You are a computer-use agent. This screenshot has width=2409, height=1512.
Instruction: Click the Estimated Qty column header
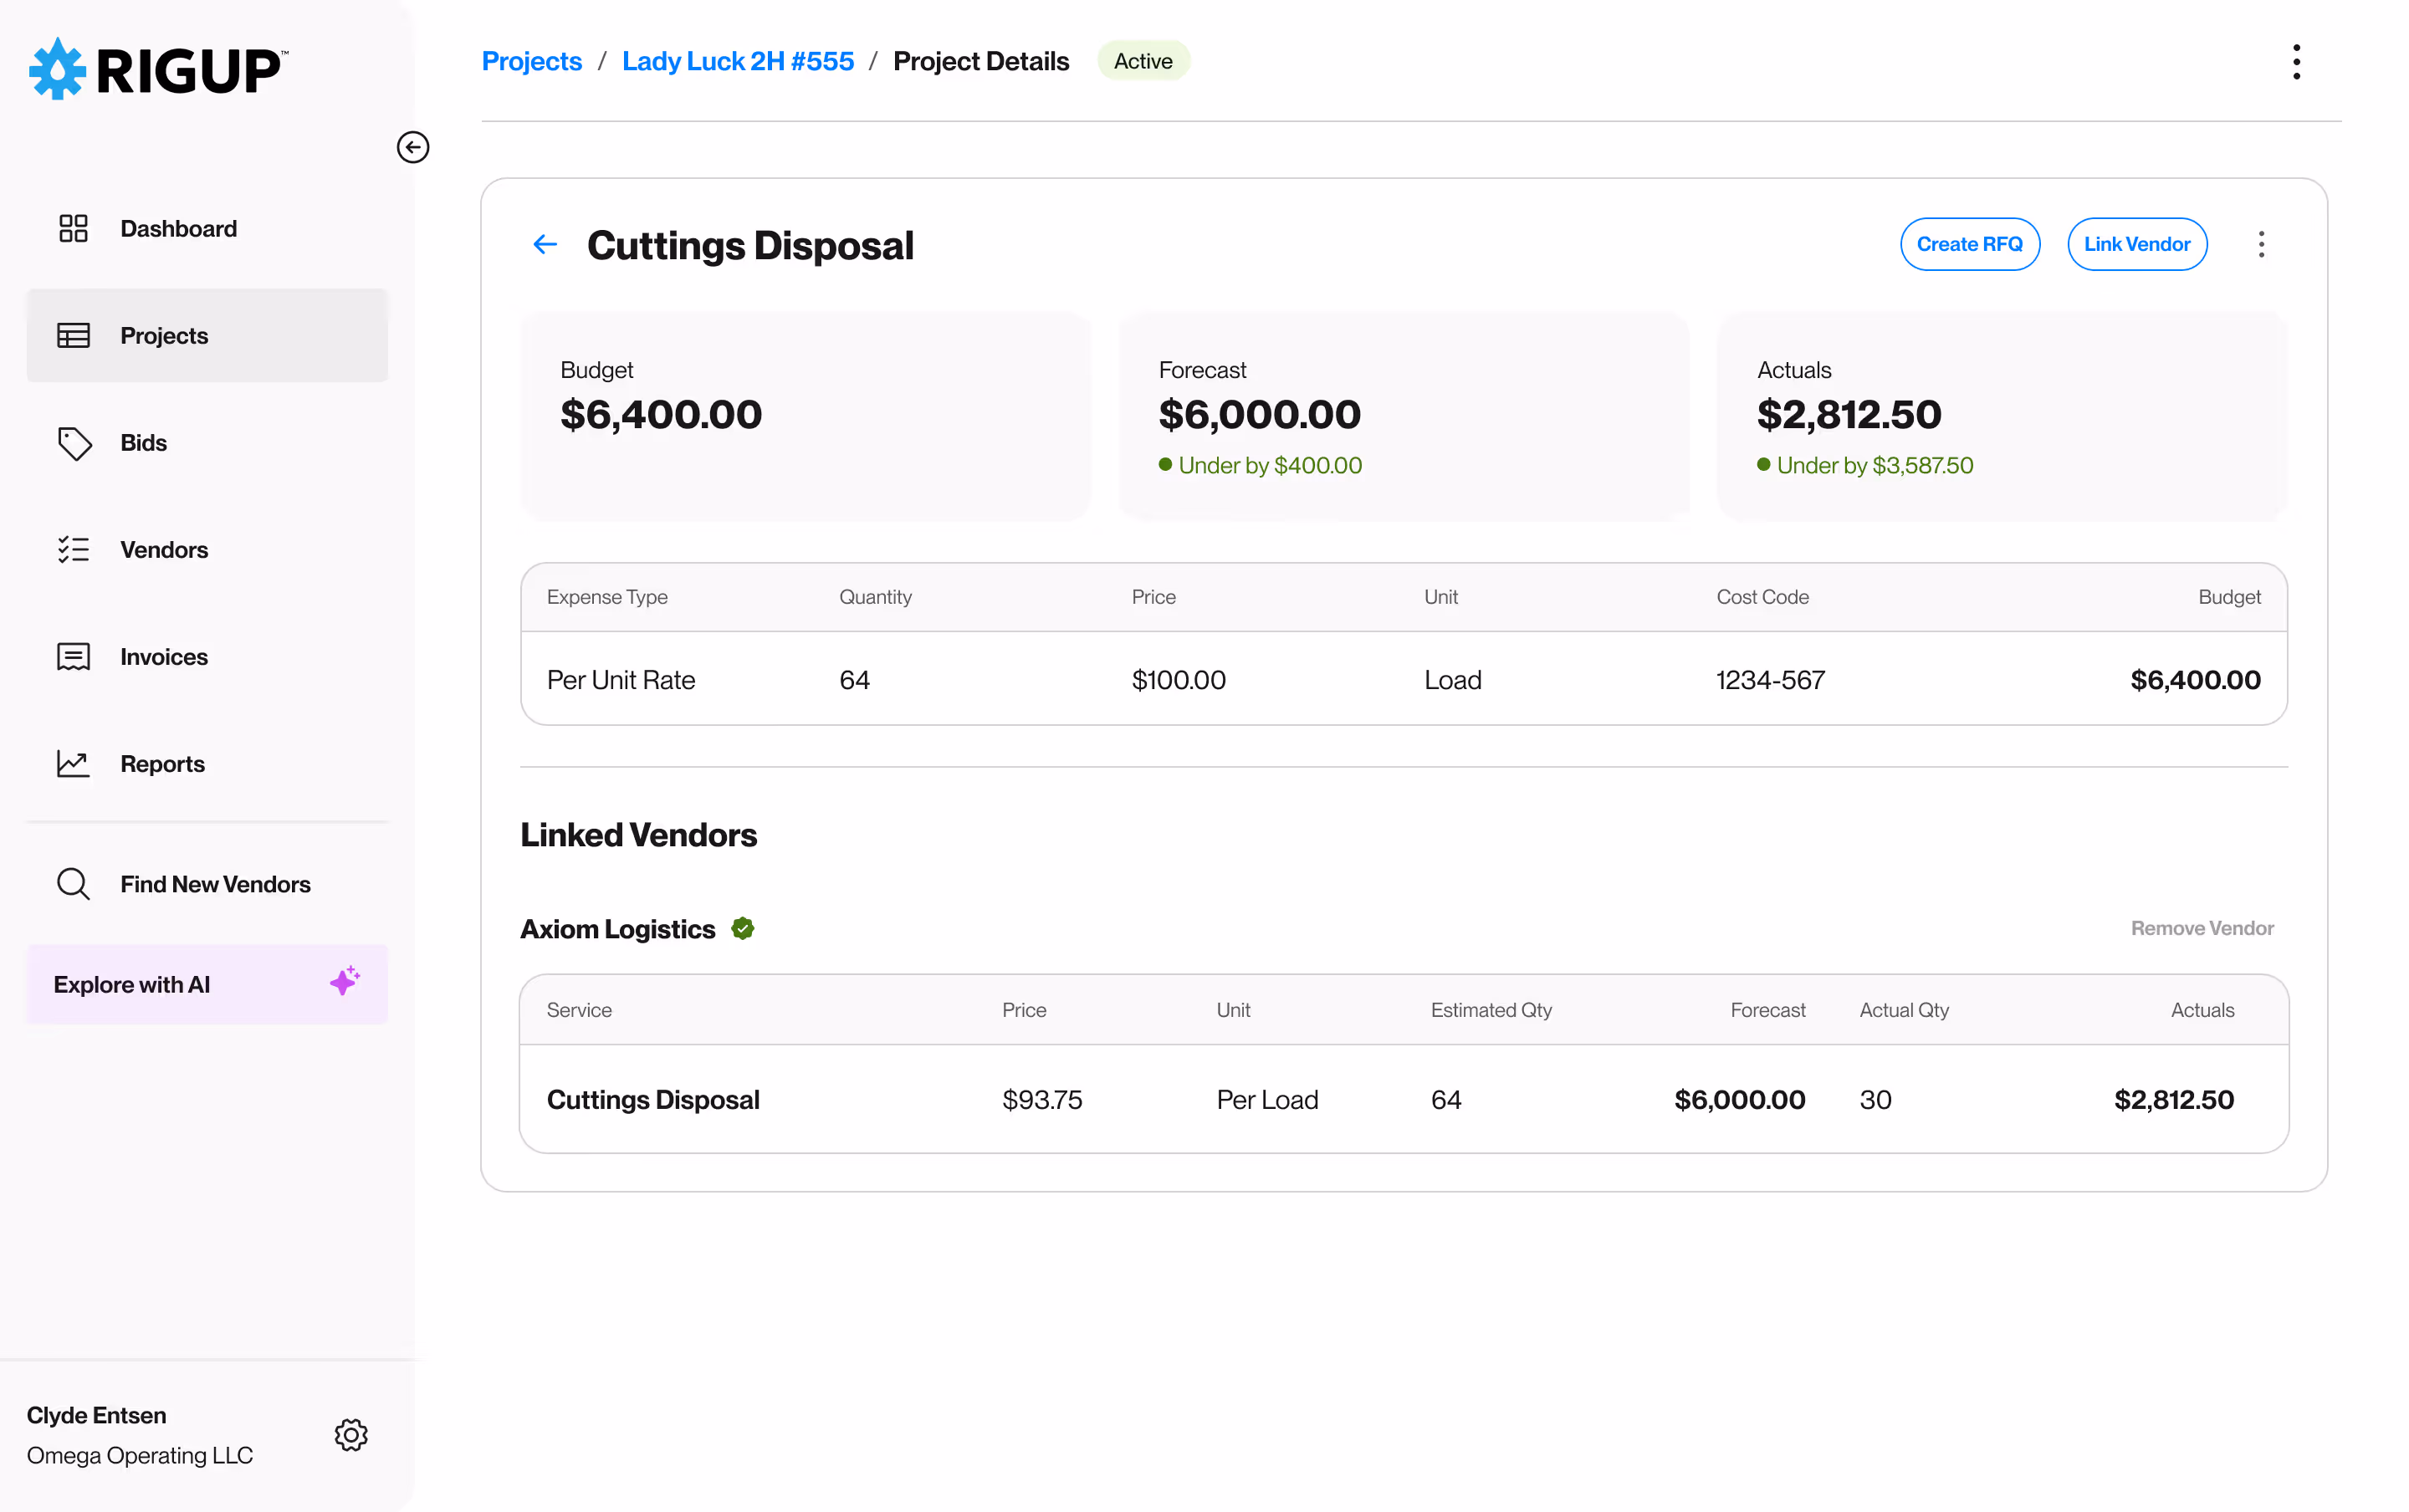(1491, 1010)
